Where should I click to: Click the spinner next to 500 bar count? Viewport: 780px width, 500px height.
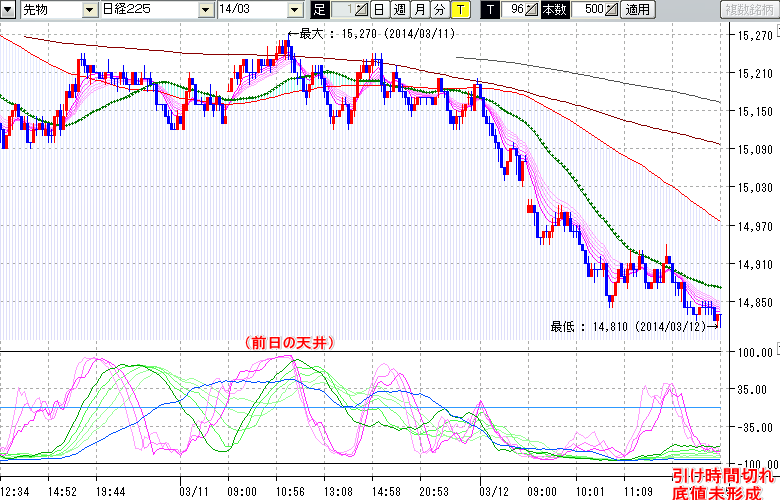click(x=612, y=10)
